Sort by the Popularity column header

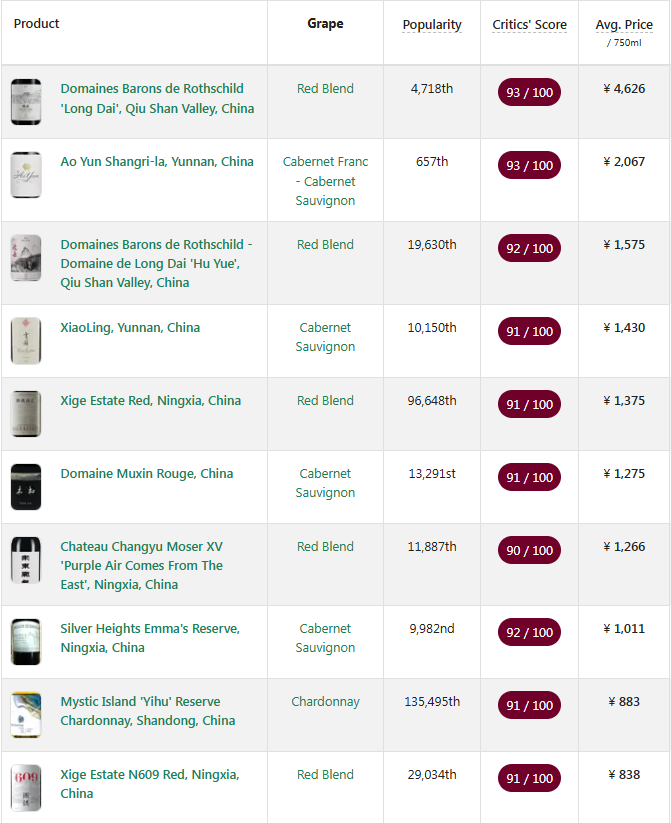pos(432,25)
